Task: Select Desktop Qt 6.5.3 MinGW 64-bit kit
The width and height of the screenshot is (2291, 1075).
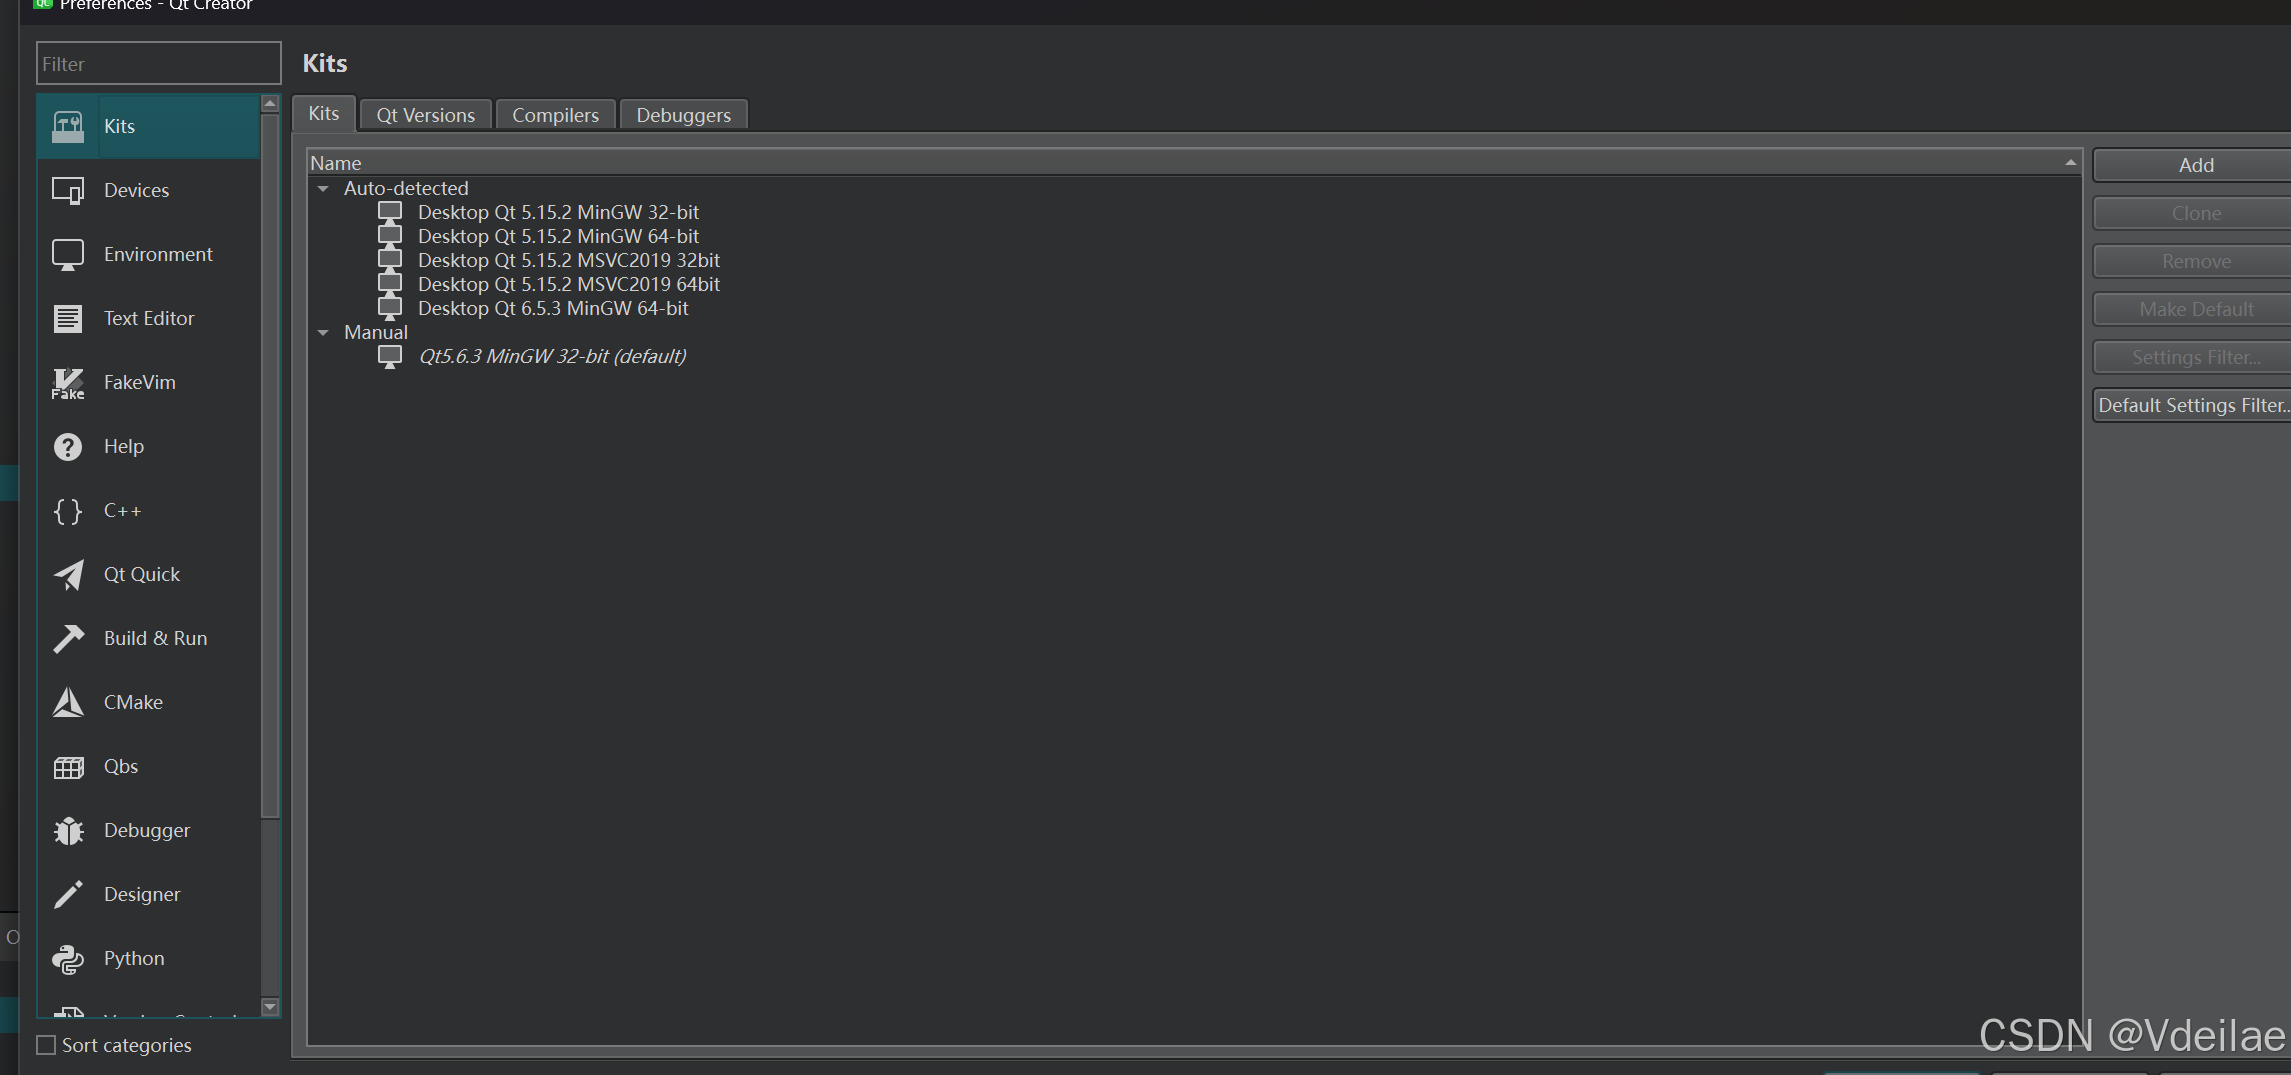Action: 553,308
